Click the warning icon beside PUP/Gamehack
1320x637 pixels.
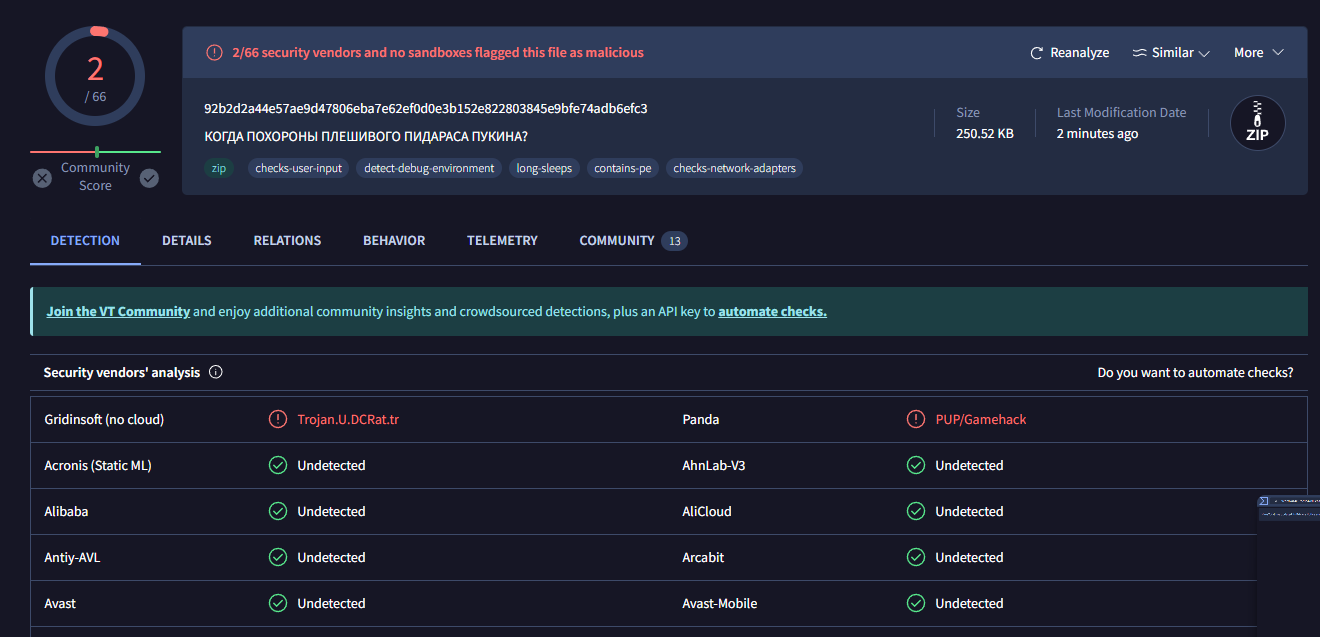pos(915,419)
